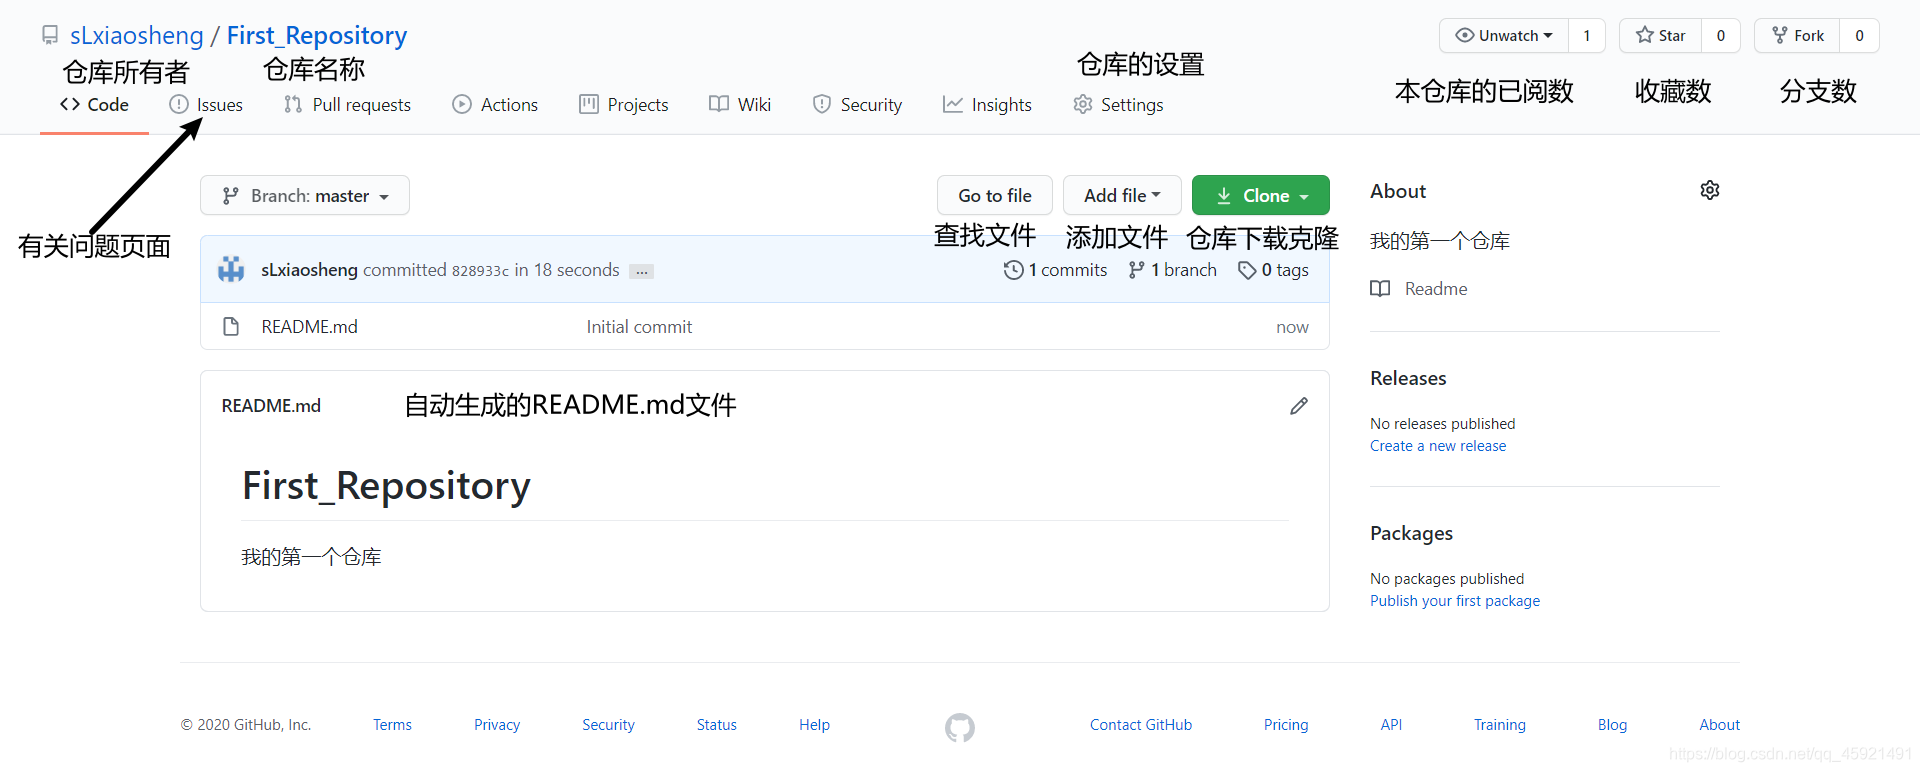Image resolution: width=1920 pixels, height=772 pixels.
Task: Open the repository Security tab
Action: [857, 105]
